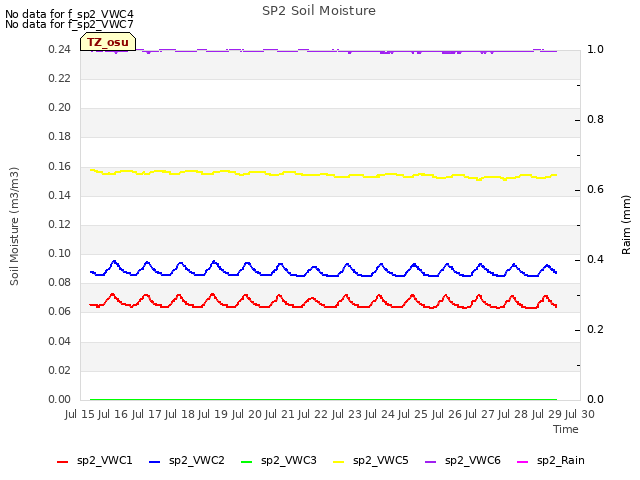Select sp2_VWC1 legend entry
The width and height of the screenshot is (640, 480).
[95, 460]
